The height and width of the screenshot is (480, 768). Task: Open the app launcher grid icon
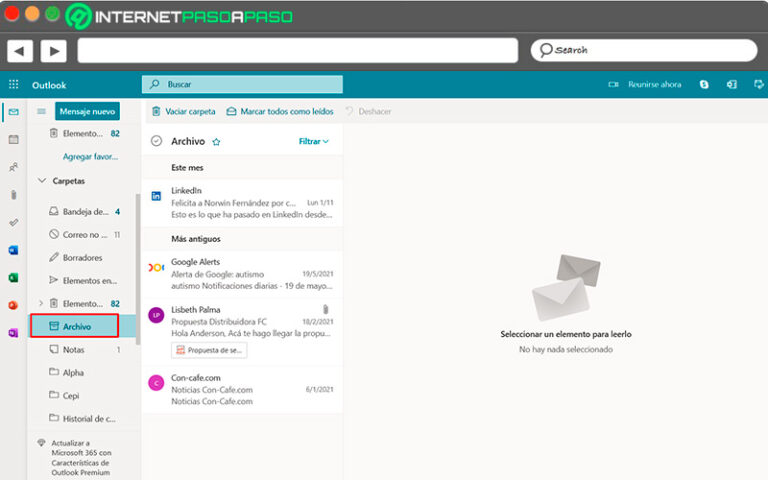[14, 85]
